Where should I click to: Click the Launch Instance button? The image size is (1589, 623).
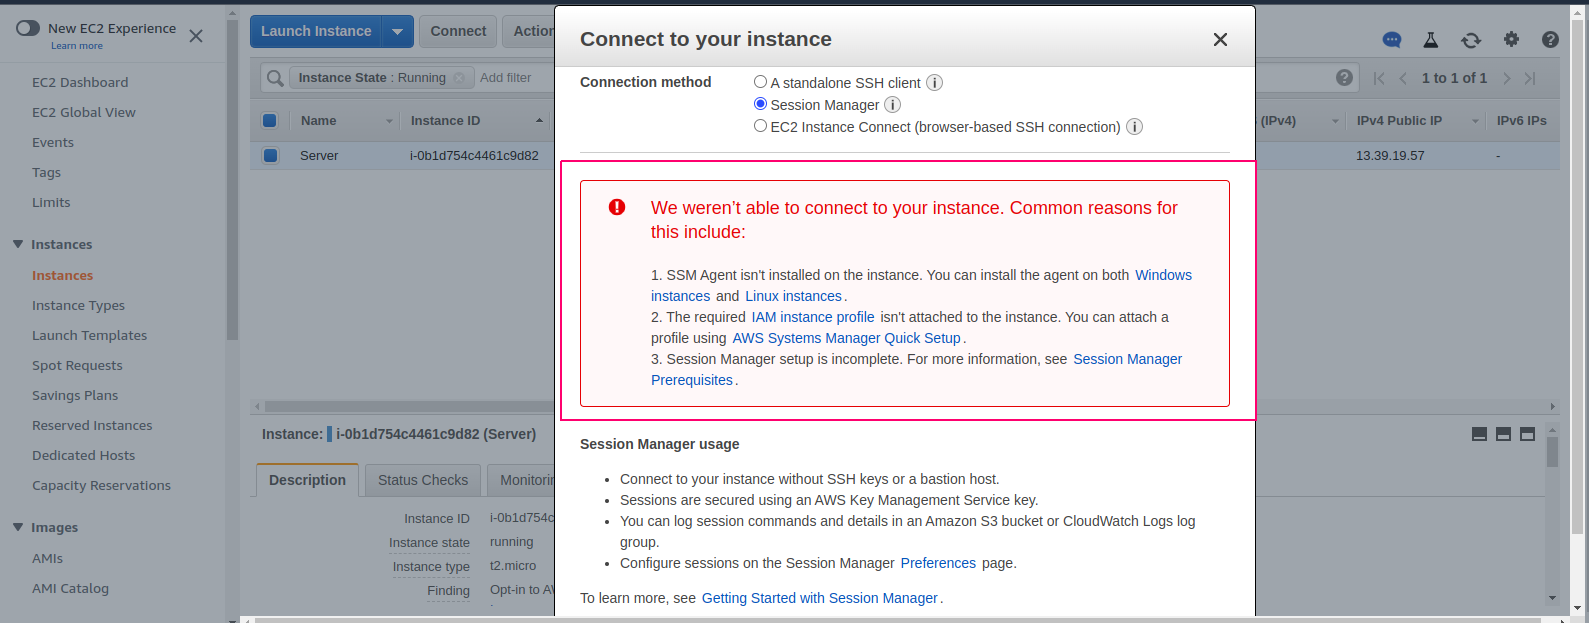(x=316, y=32)
